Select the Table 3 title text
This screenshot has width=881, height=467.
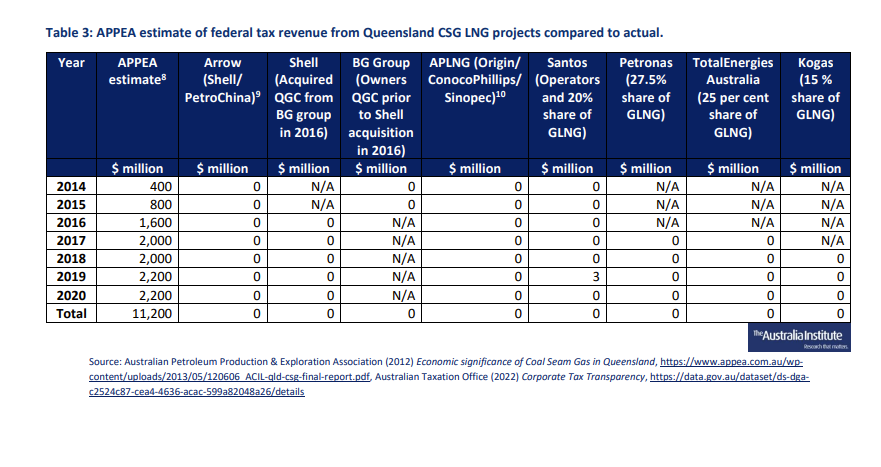[354, 33]
